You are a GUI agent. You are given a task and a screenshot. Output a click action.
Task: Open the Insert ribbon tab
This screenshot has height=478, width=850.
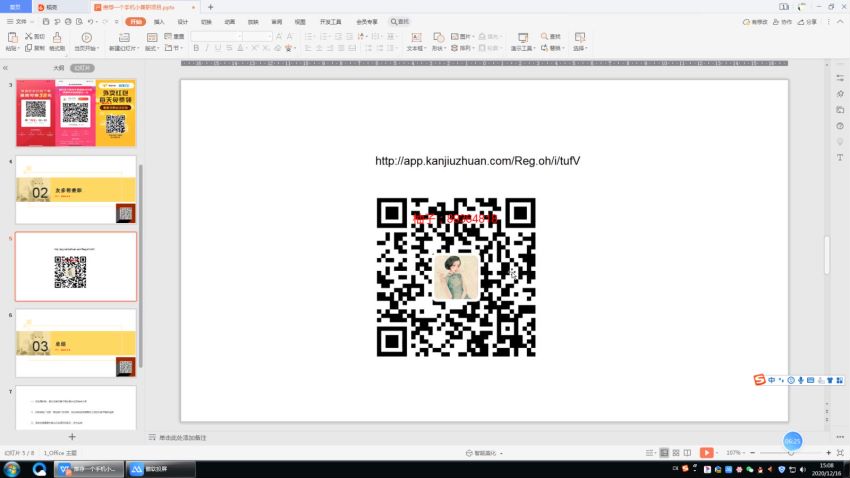(159, 22)
